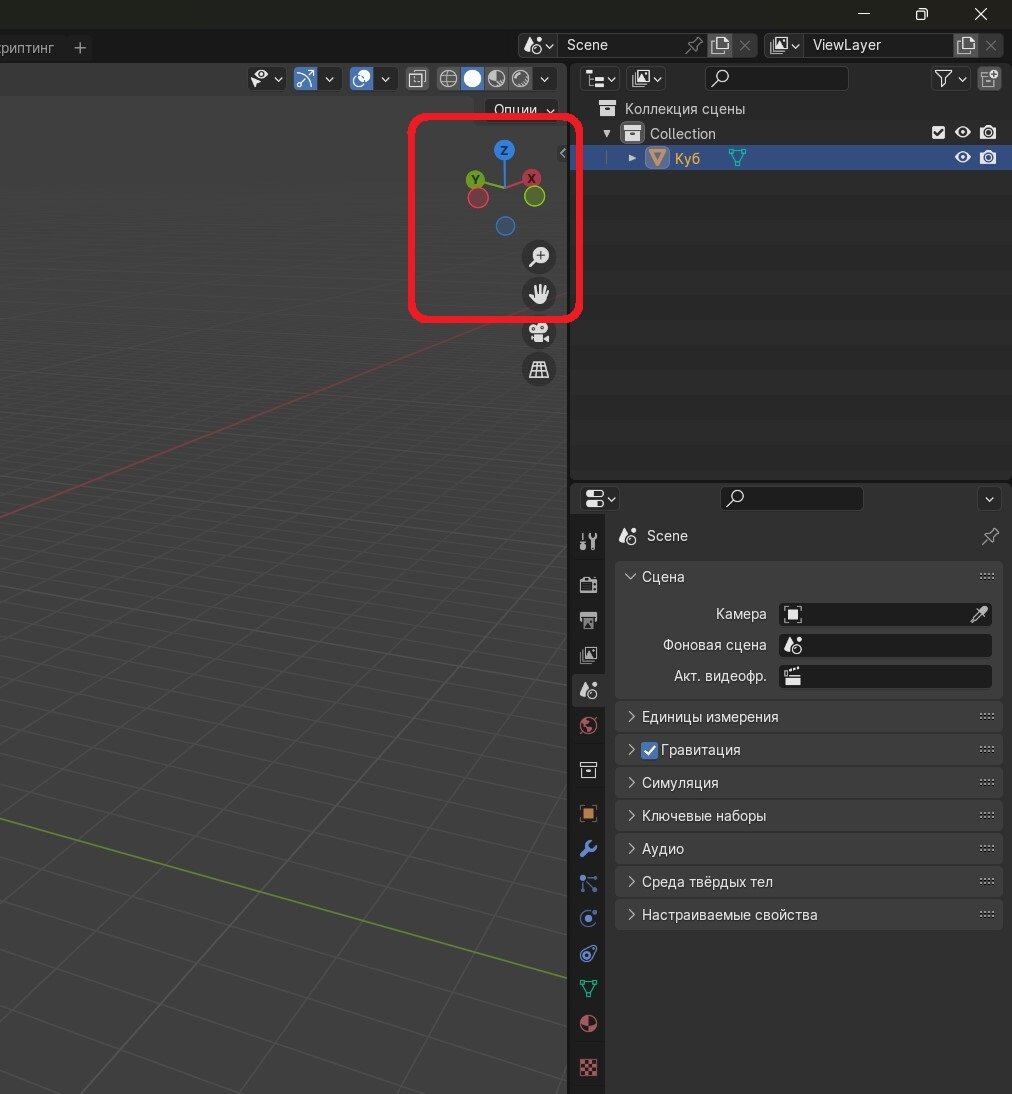Open the Render properties tab icon
Viewport: 1012px width, 1094px height.
tap(589, 585)
